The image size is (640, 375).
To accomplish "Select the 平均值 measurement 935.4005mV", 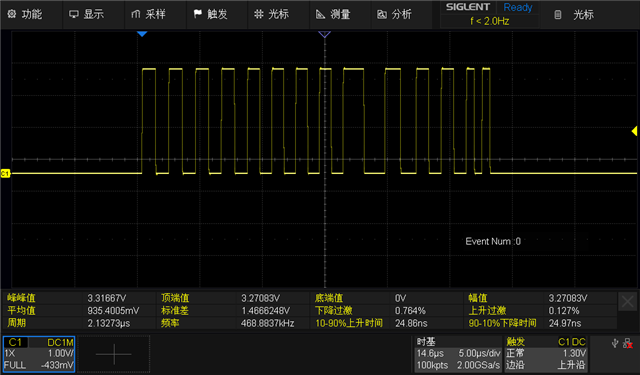I will [x=113, y=311].
